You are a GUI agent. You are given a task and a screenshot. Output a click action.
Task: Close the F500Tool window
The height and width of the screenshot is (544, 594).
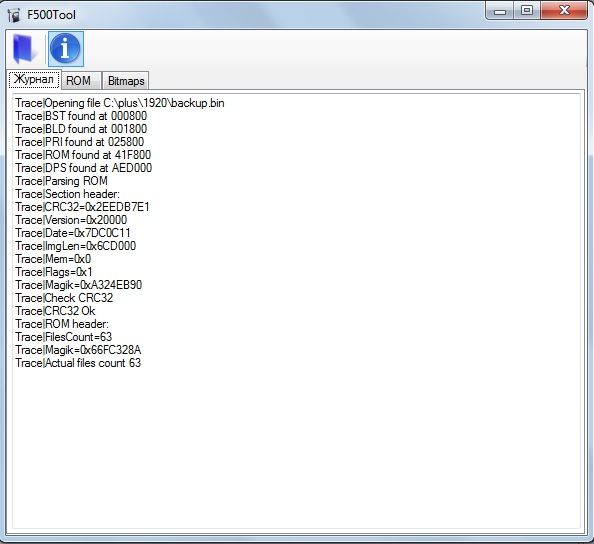[564, 11]
